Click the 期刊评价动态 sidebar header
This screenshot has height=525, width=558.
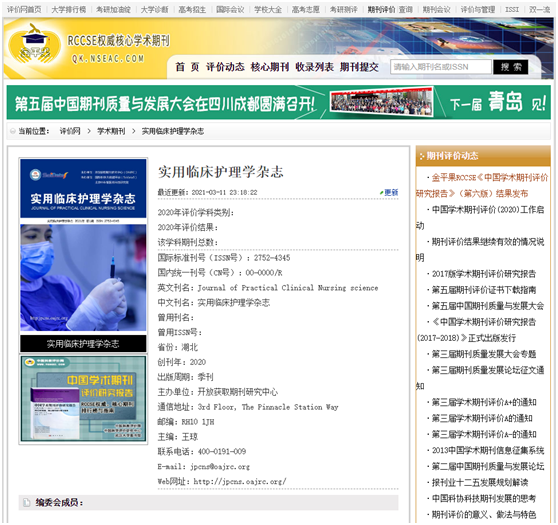(x=483, y=156)
